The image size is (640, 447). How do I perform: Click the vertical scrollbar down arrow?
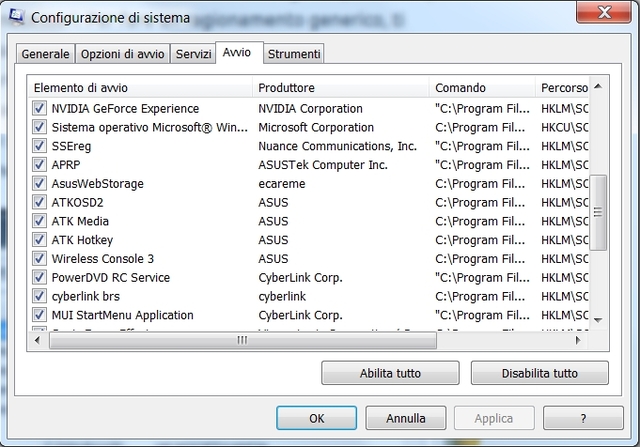598,318
